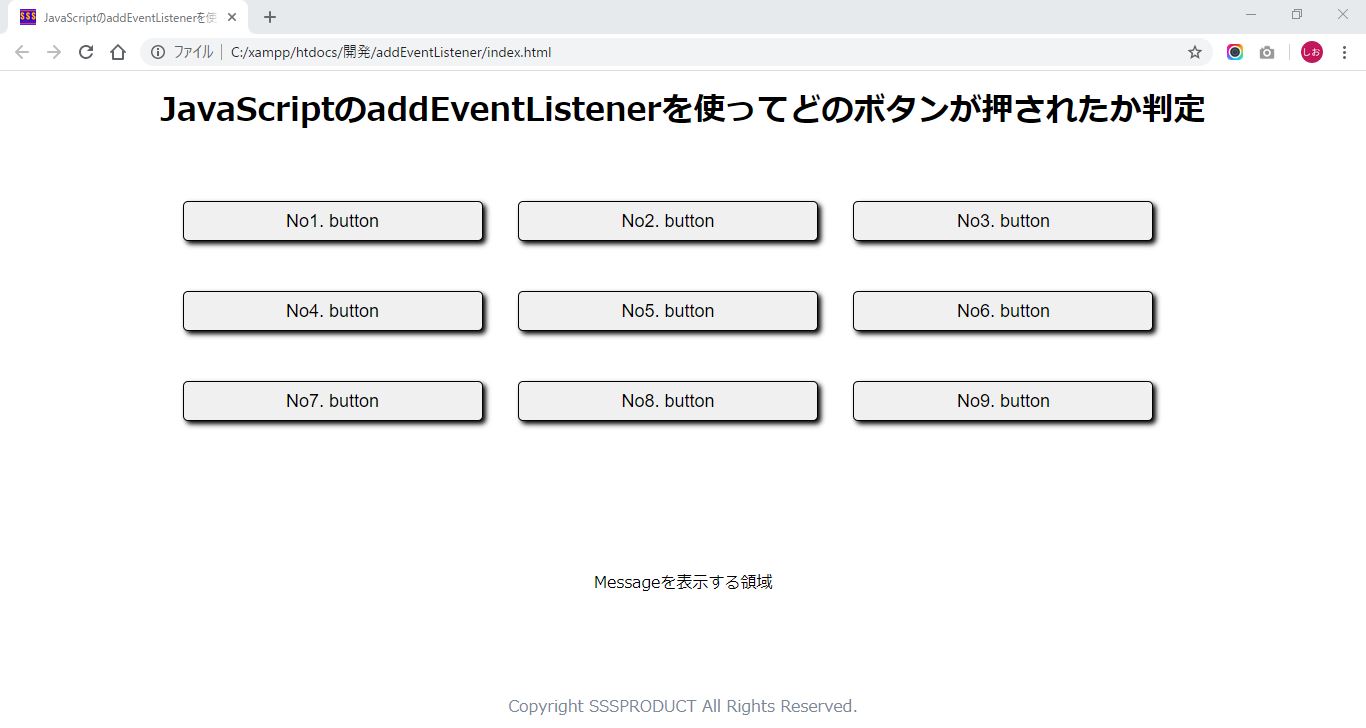This screenshot has height=728, width=1366.
Task: Hit the No3. button
Action: (x=1002, y=221)
